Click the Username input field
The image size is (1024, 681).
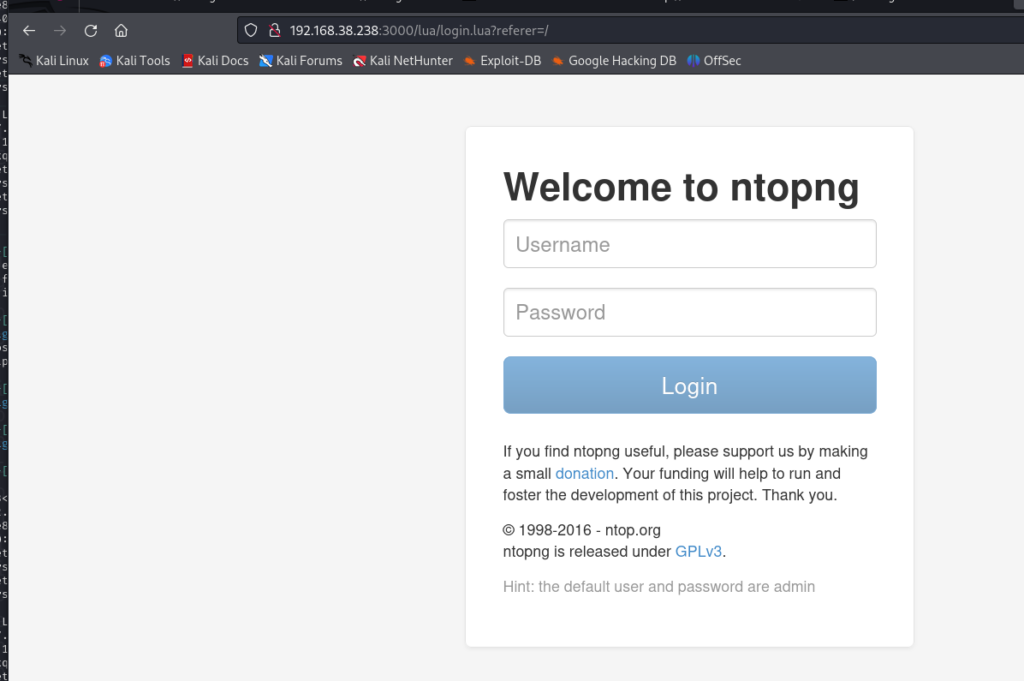(690, 244)
